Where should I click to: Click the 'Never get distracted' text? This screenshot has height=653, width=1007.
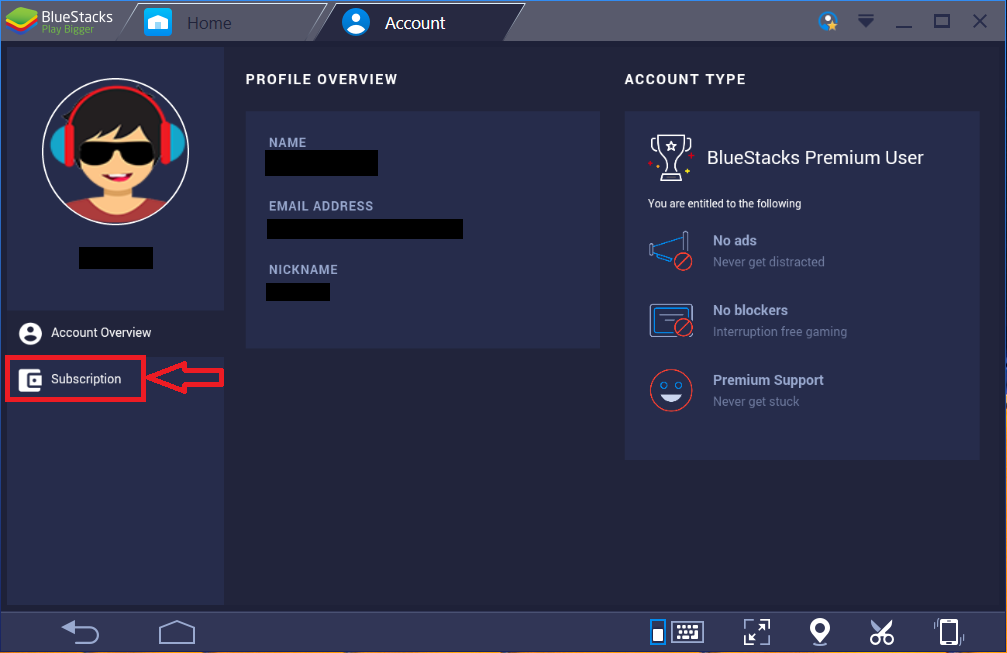[x=769, y=262]
